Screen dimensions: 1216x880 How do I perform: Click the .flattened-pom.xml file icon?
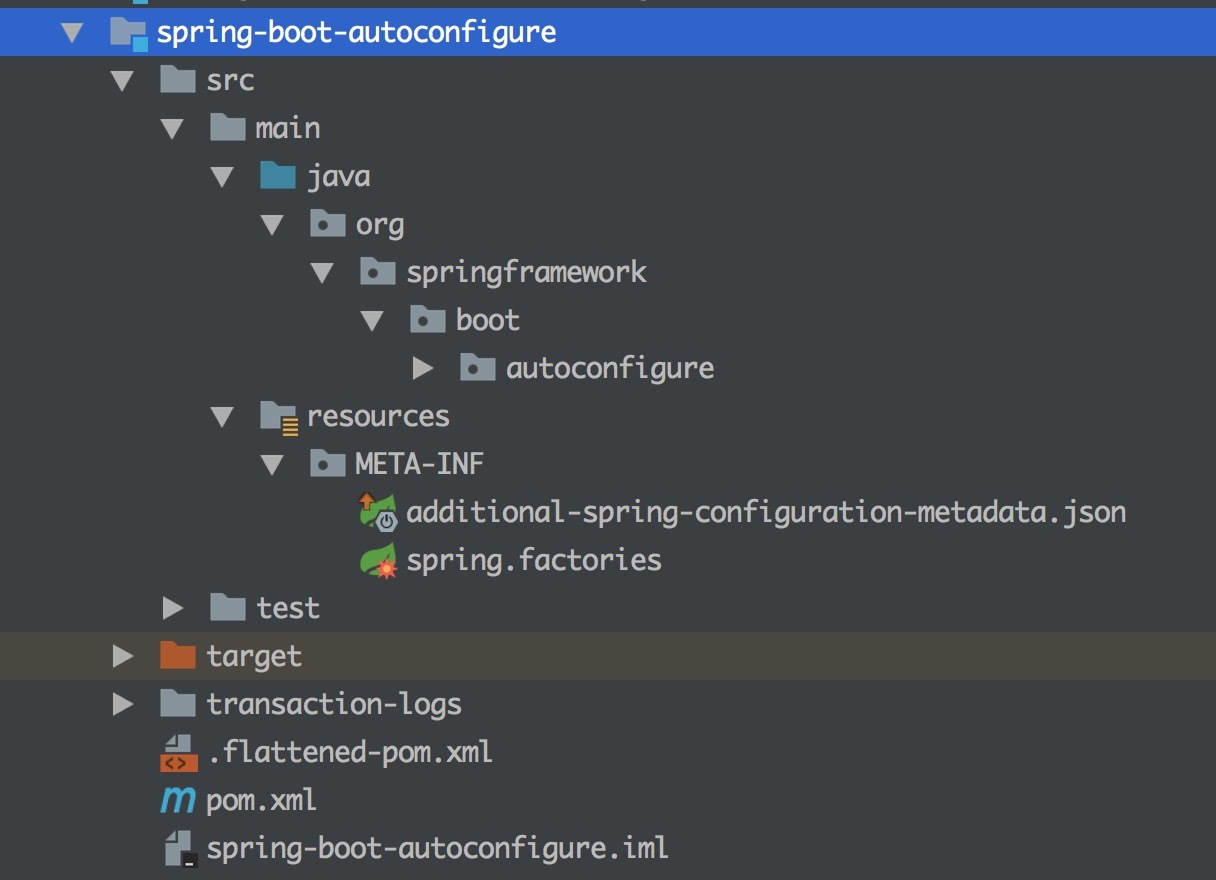[179, 753]
